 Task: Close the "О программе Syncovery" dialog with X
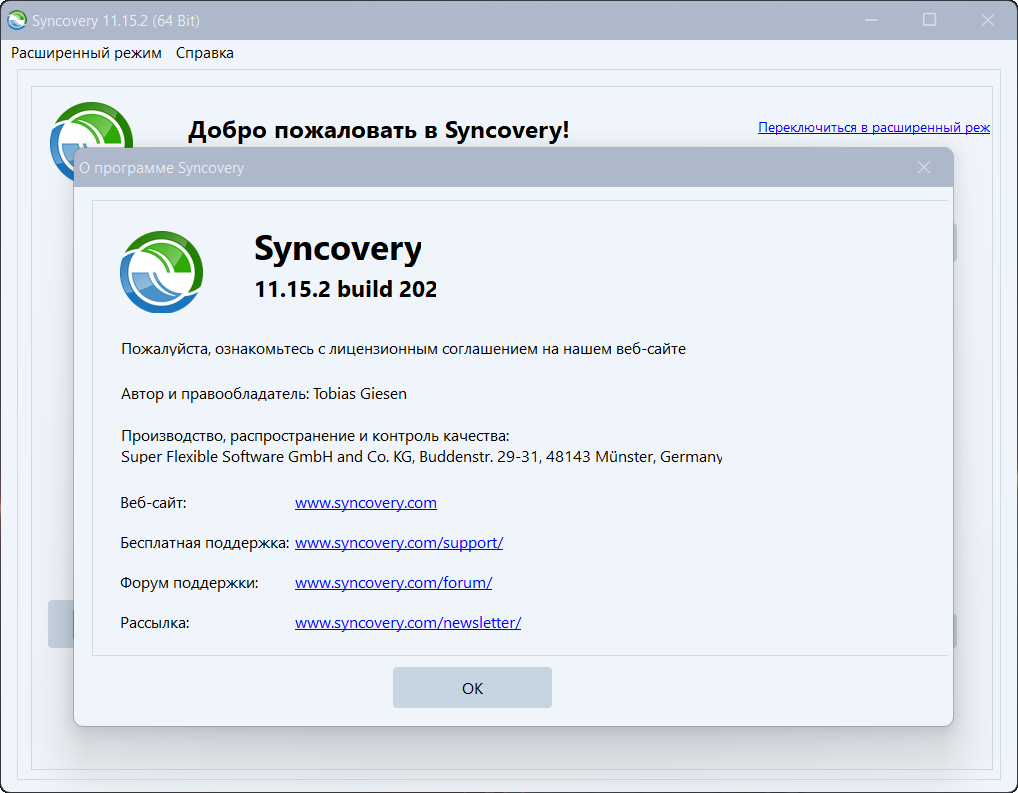[924, 168]
